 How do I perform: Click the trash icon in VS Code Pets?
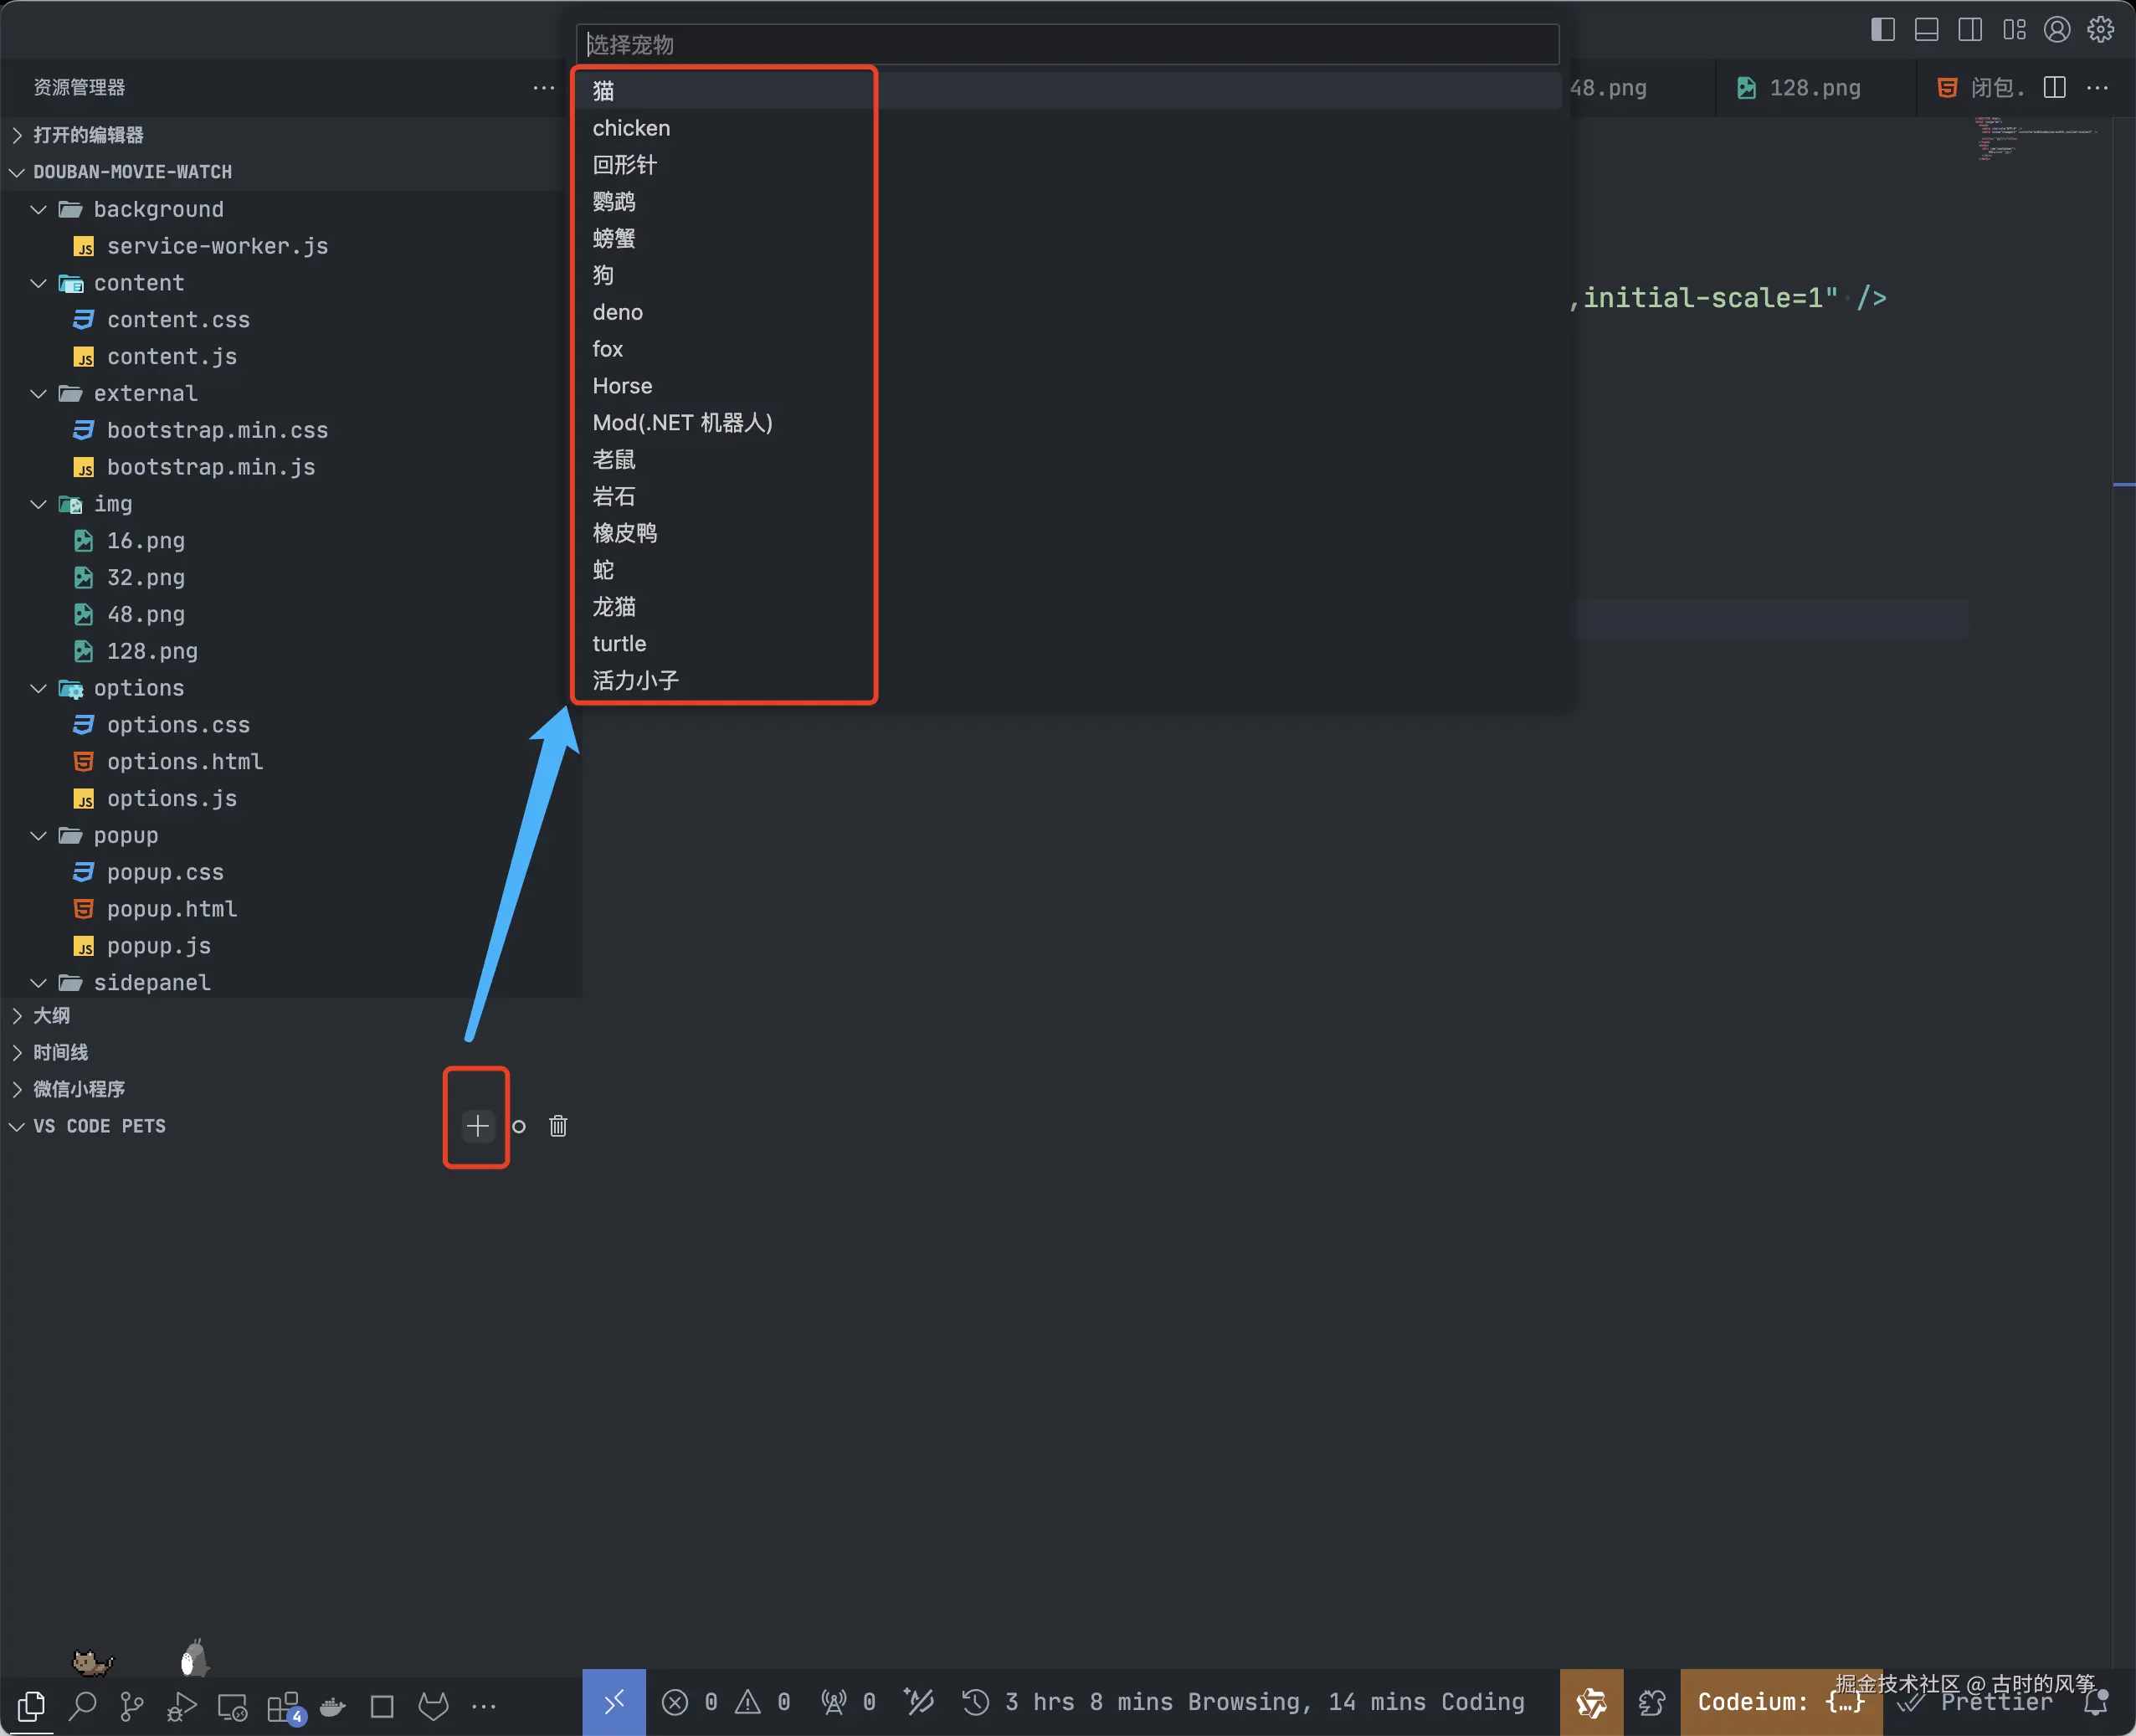(558, 1126)
